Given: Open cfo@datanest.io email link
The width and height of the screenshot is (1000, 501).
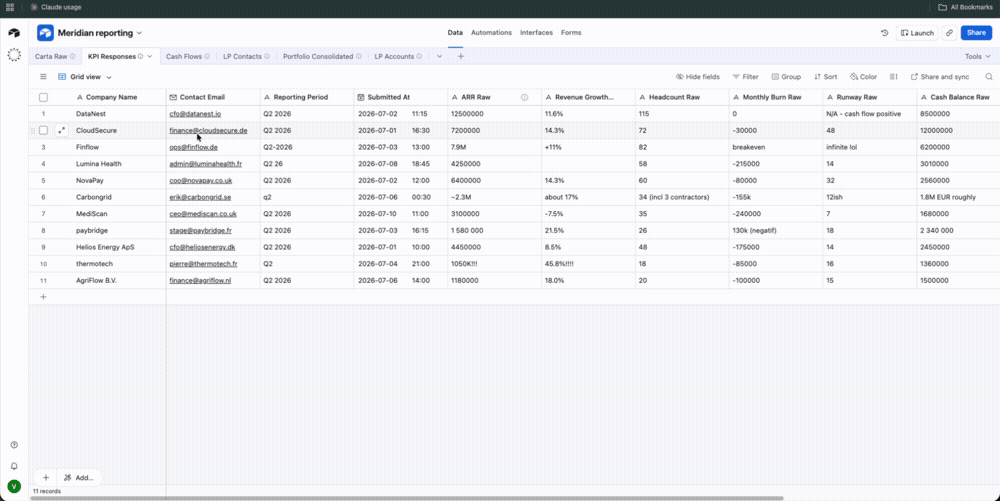Looking at the screenshot, I should click(195, 114).
